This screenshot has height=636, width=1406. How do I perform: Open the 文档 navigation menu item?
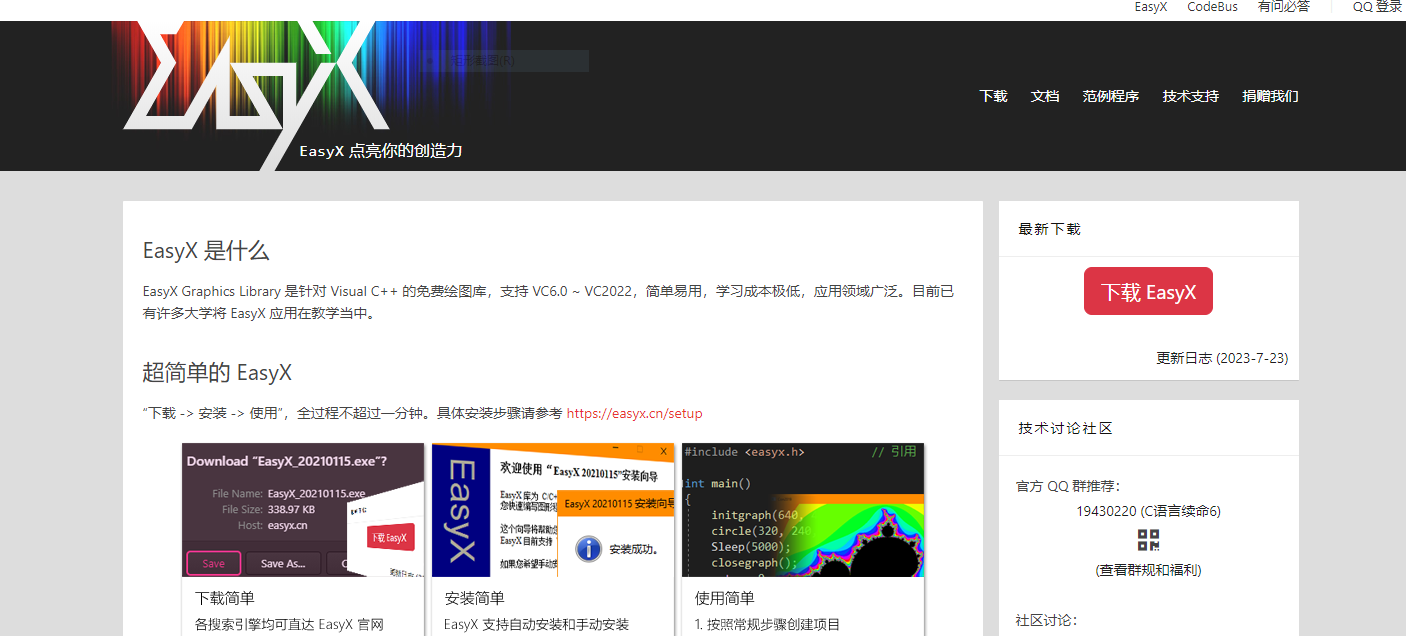[x=1045, y=96]
